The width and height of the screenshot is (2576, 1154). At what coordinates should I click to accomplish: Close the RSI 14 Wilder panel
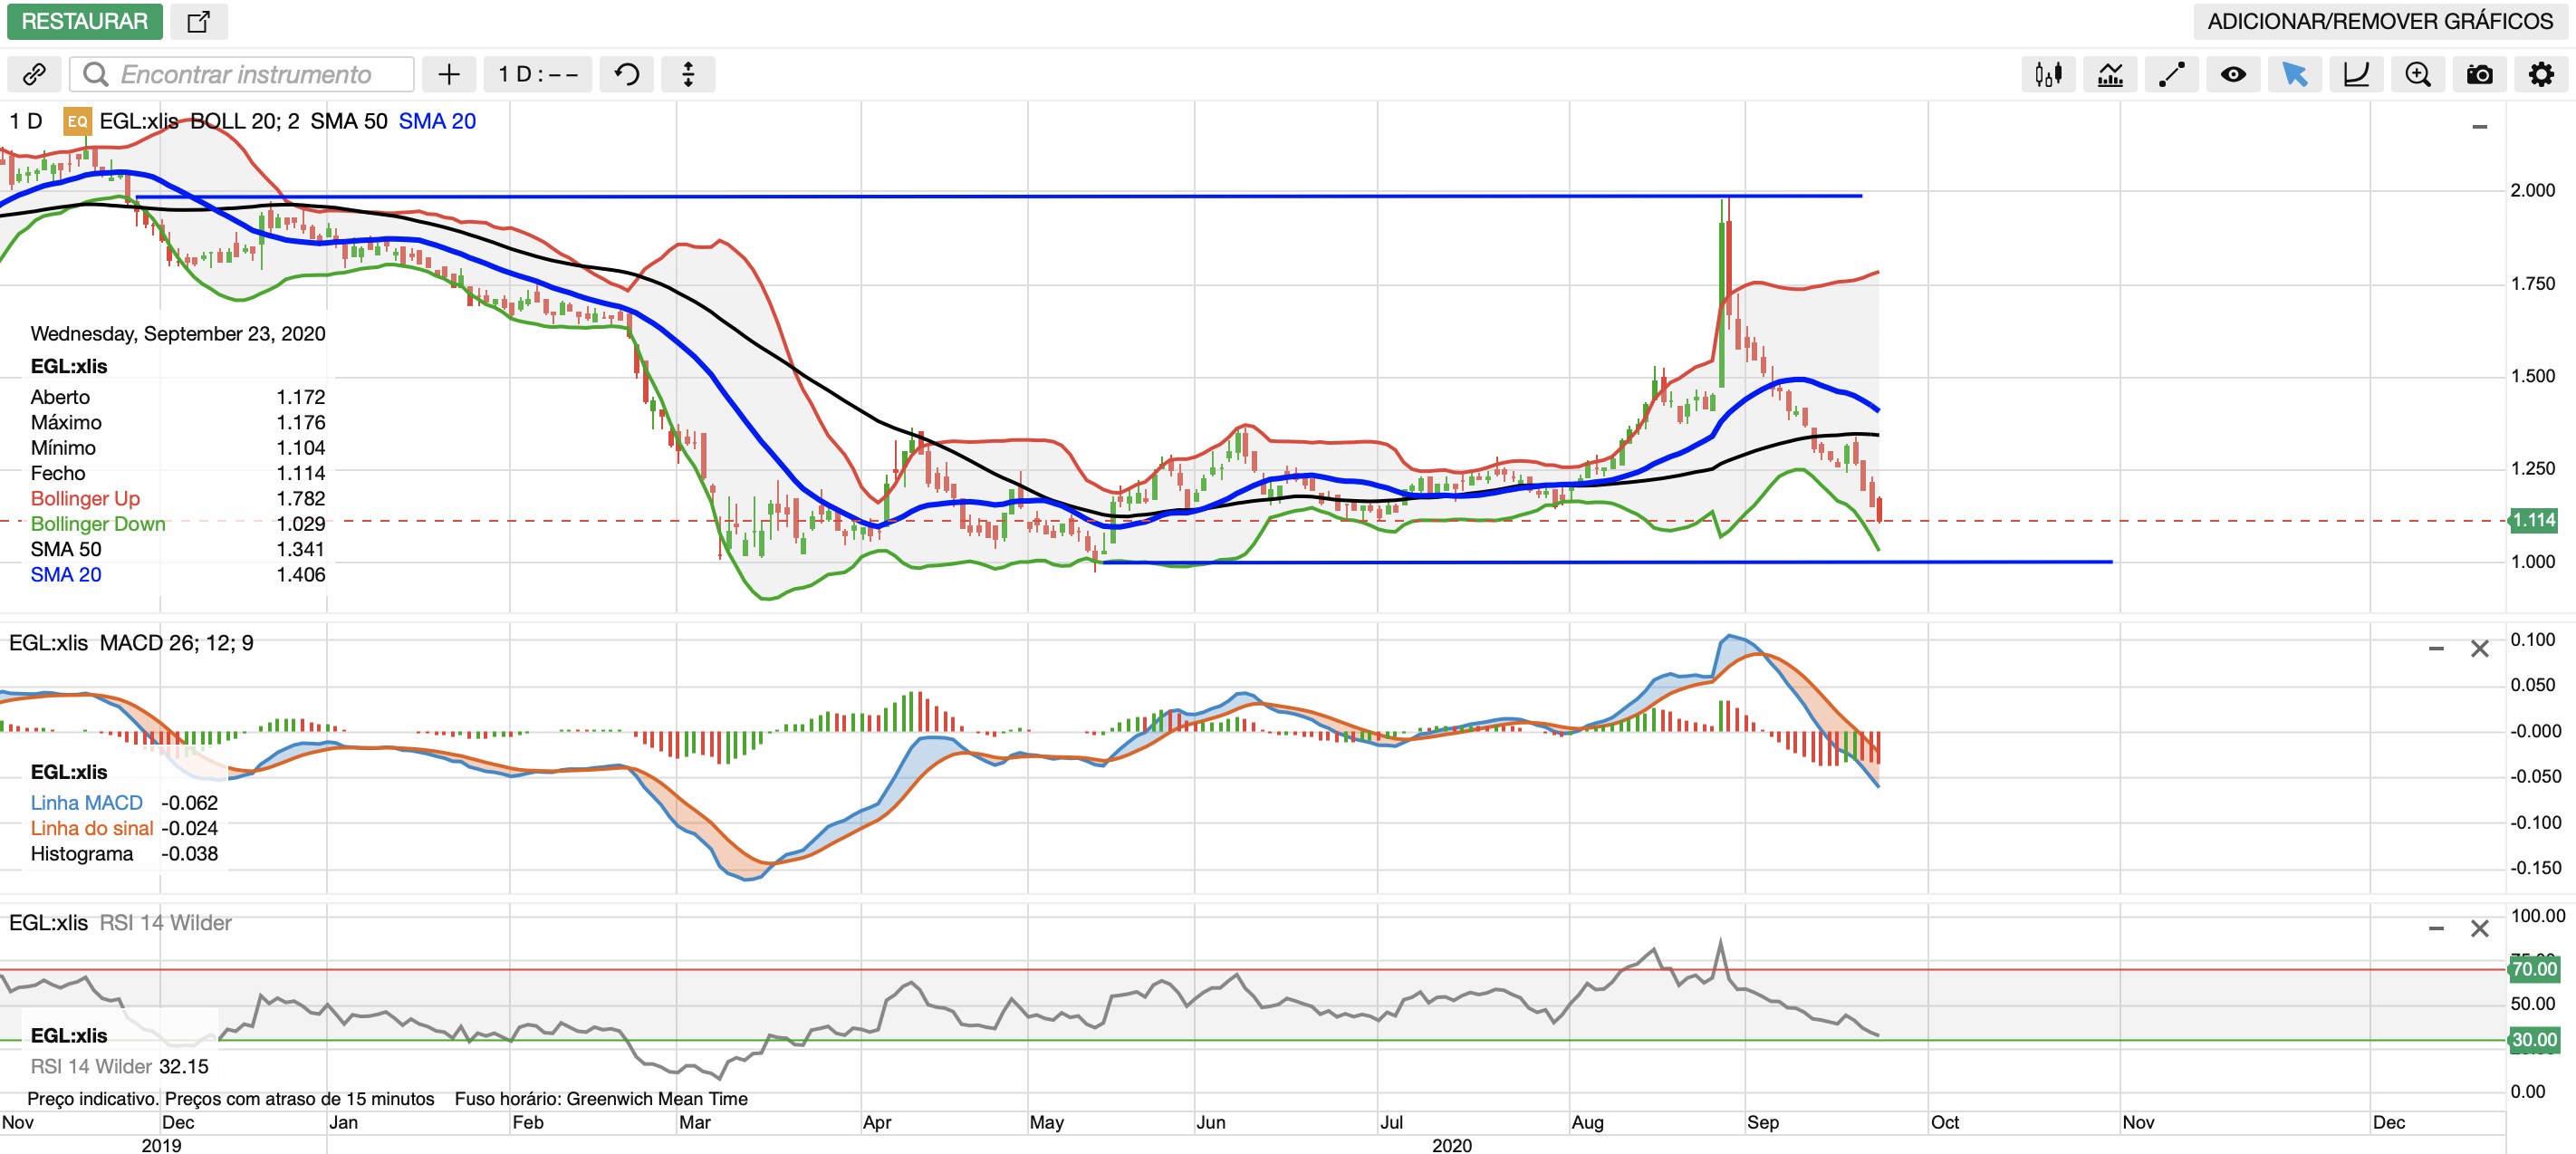(x=2479, y=929)
